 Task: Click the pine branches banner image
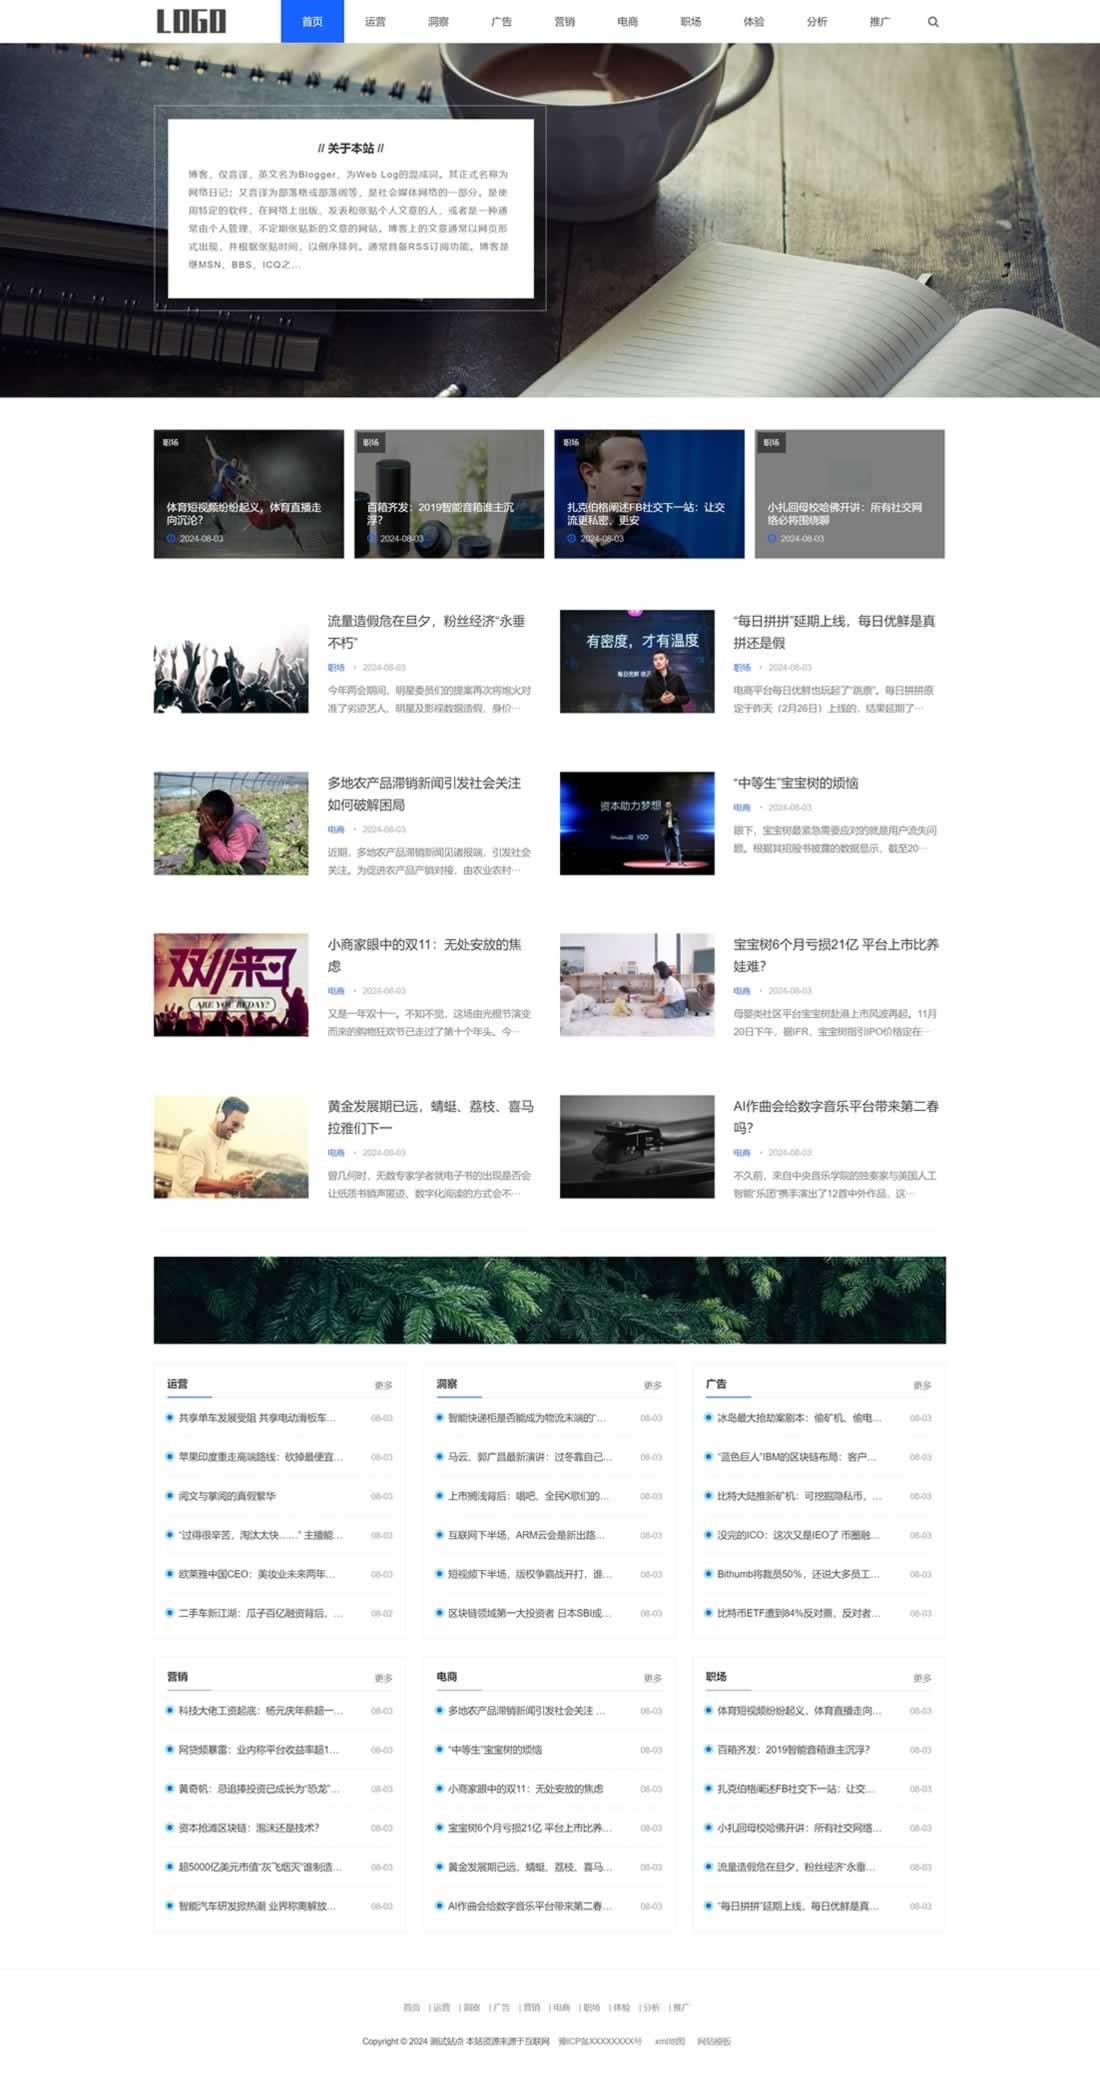(549, 1300)
